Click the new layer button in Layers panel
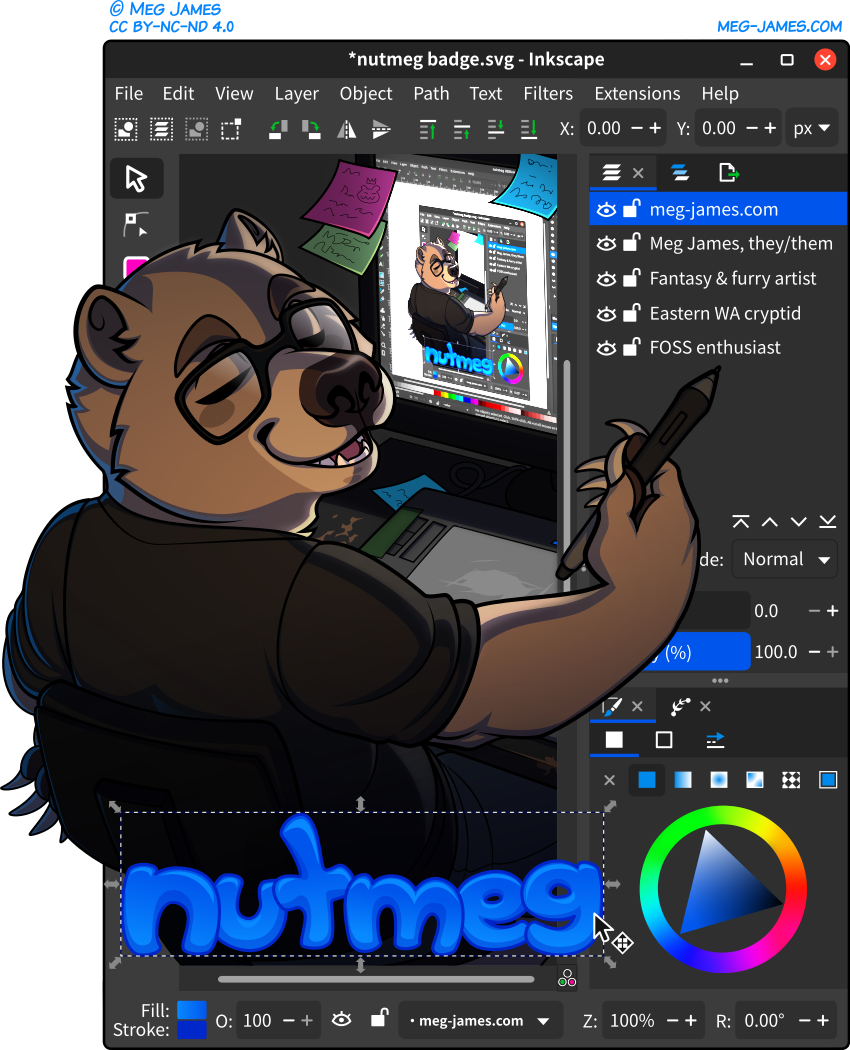Screen dimensions: 850x1050 tap(728, 172)
